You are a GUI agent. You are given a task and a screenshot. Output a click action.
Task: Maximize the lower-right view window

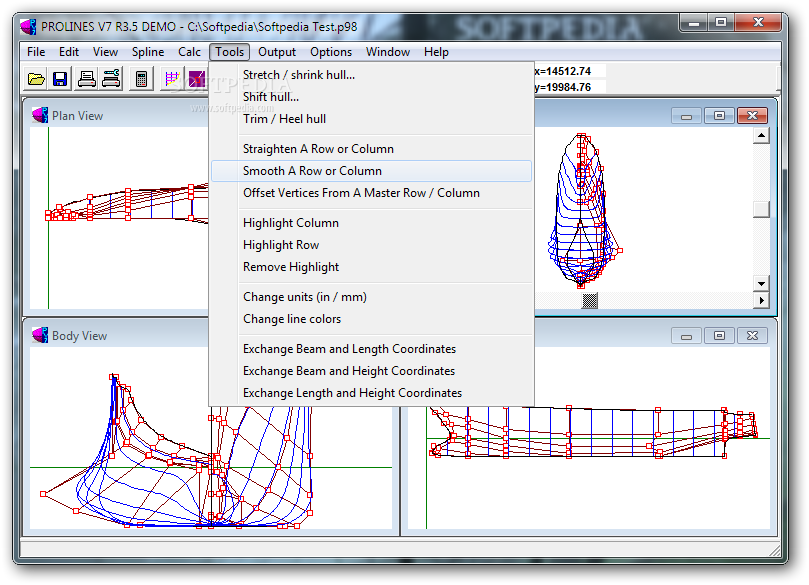click(719, 336)
